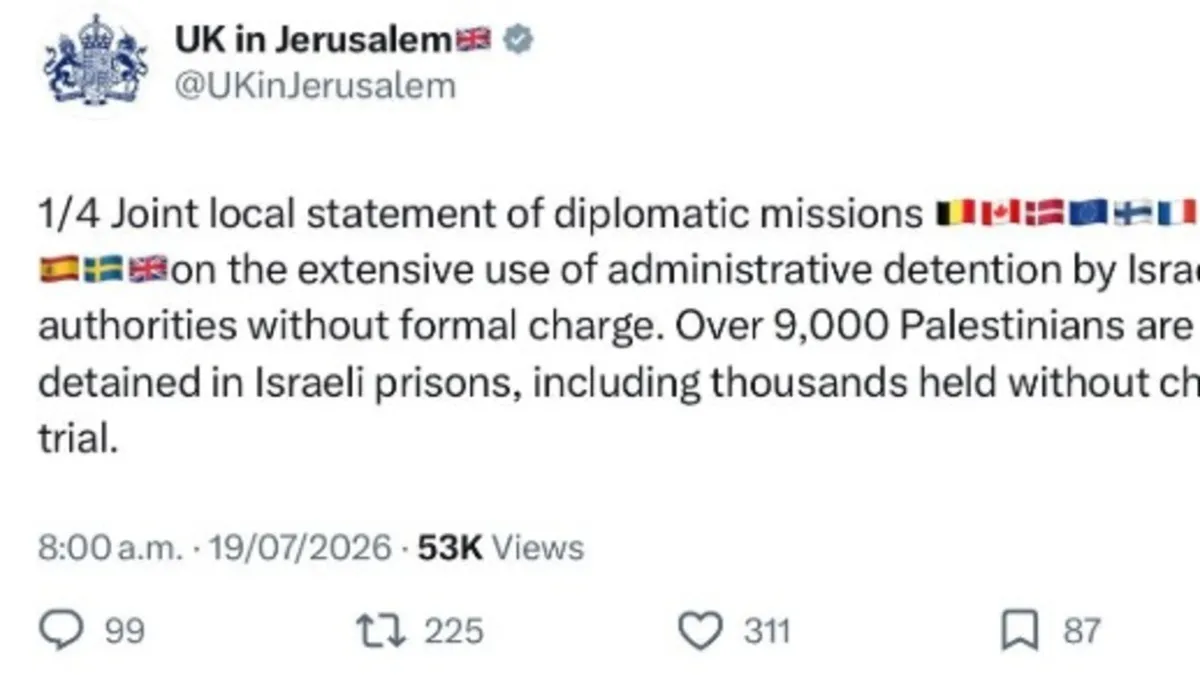This screenshot has height=675, width=1200.
Task: Click the Belgium flag emoji in the tweet
Action: pos(957,215)
